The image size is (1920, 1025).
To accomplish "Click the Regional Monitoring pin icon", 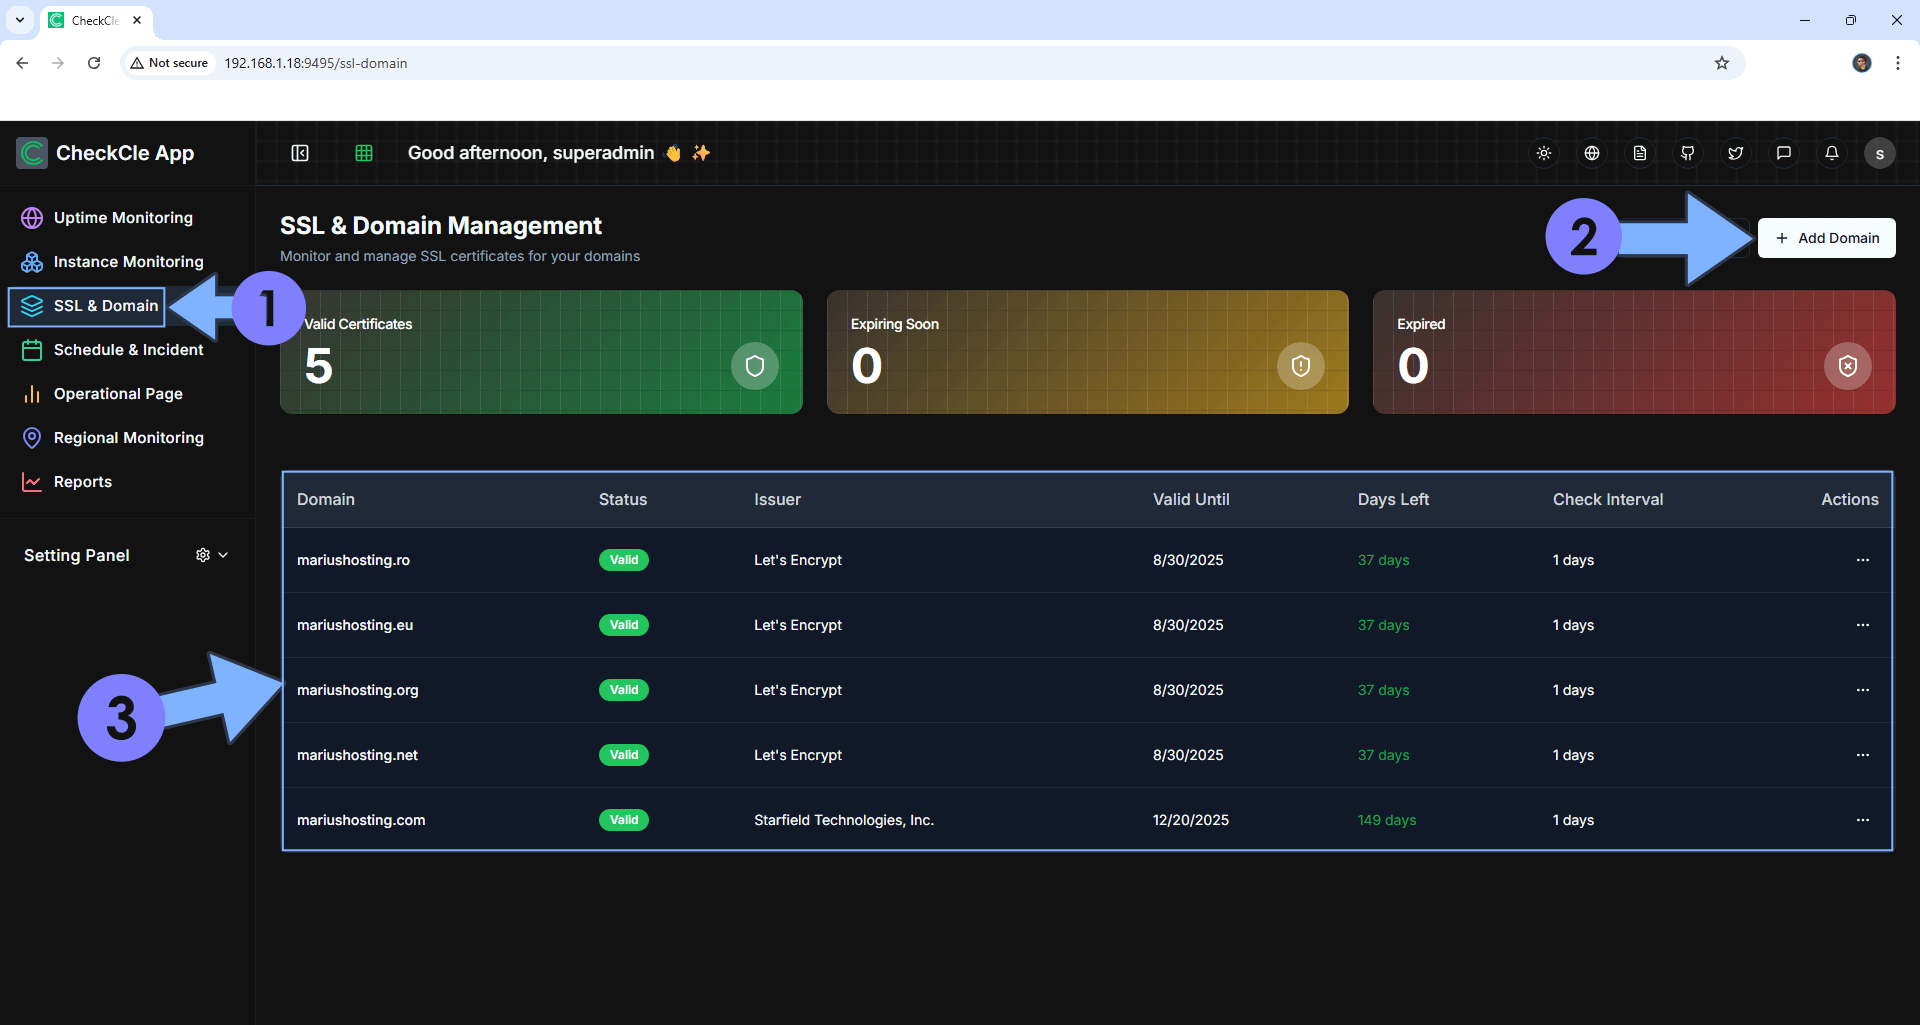I will [x=32, y=438].
